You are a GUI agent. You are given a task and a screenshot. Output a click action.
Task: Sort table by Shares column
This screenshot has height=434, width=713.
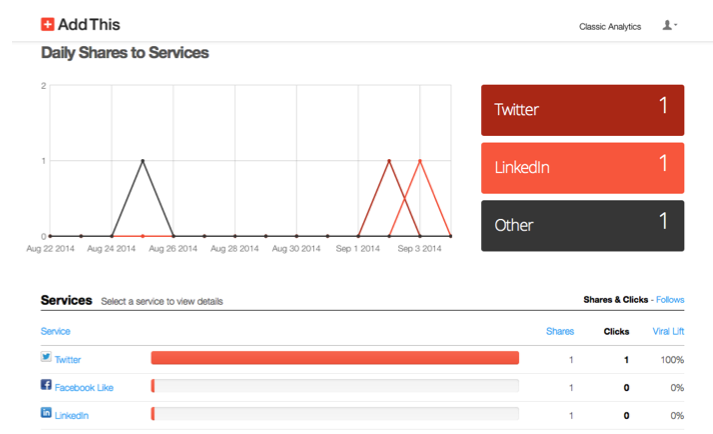tap(560, 331)
